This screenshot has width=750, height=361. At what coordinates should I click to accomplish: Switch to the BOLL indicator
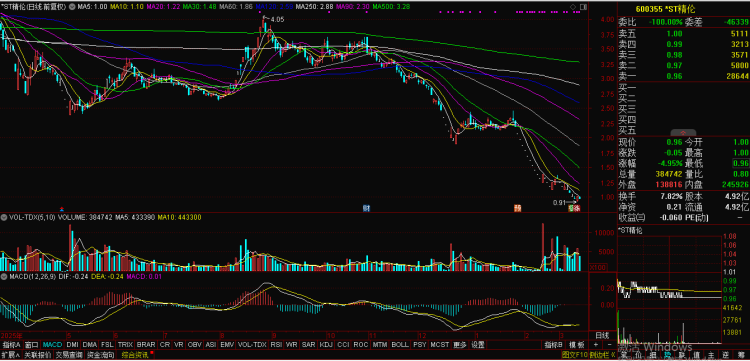tap(400, 345)
